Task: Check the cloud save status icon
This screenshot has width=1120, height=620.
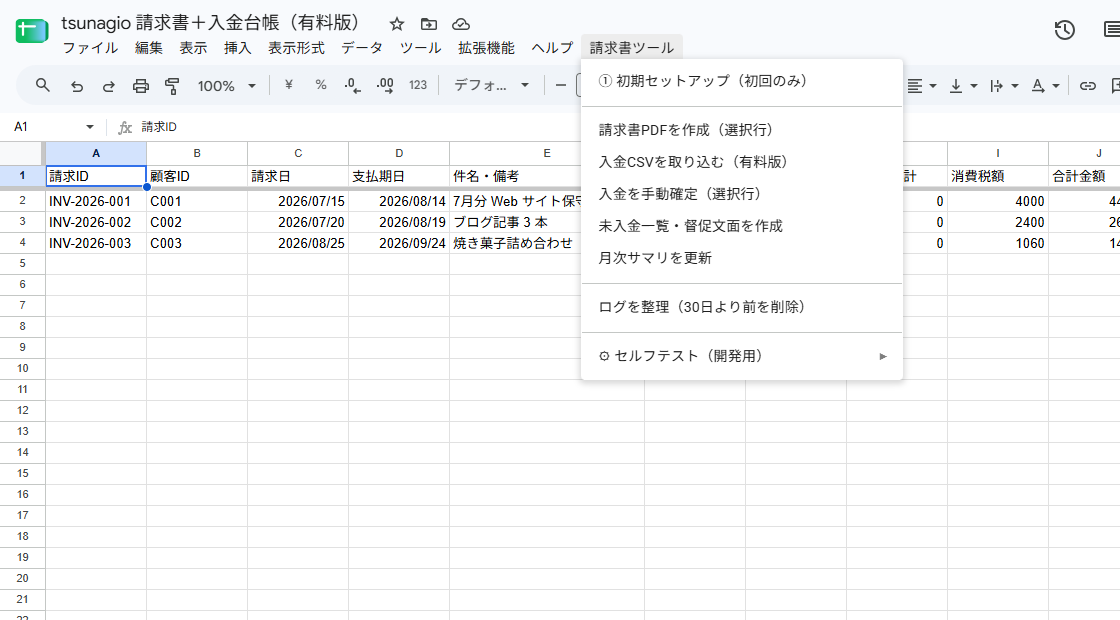Action: point(461,24)
